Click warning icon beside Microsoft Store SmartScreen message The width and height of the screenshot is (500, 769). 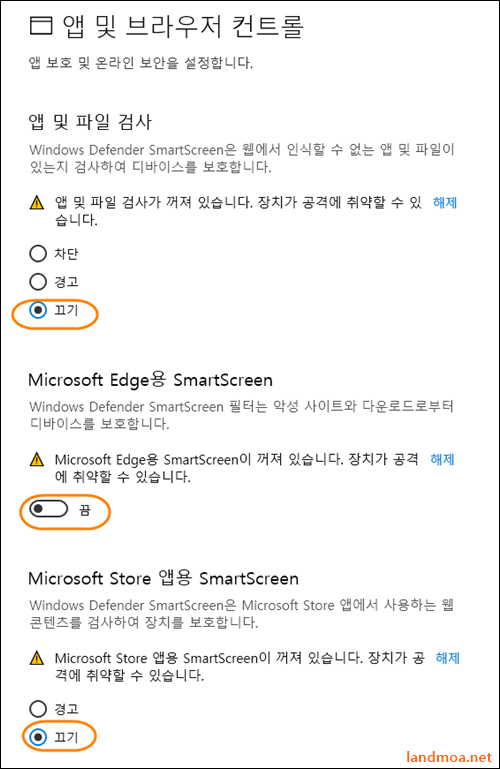click(37, 658)
